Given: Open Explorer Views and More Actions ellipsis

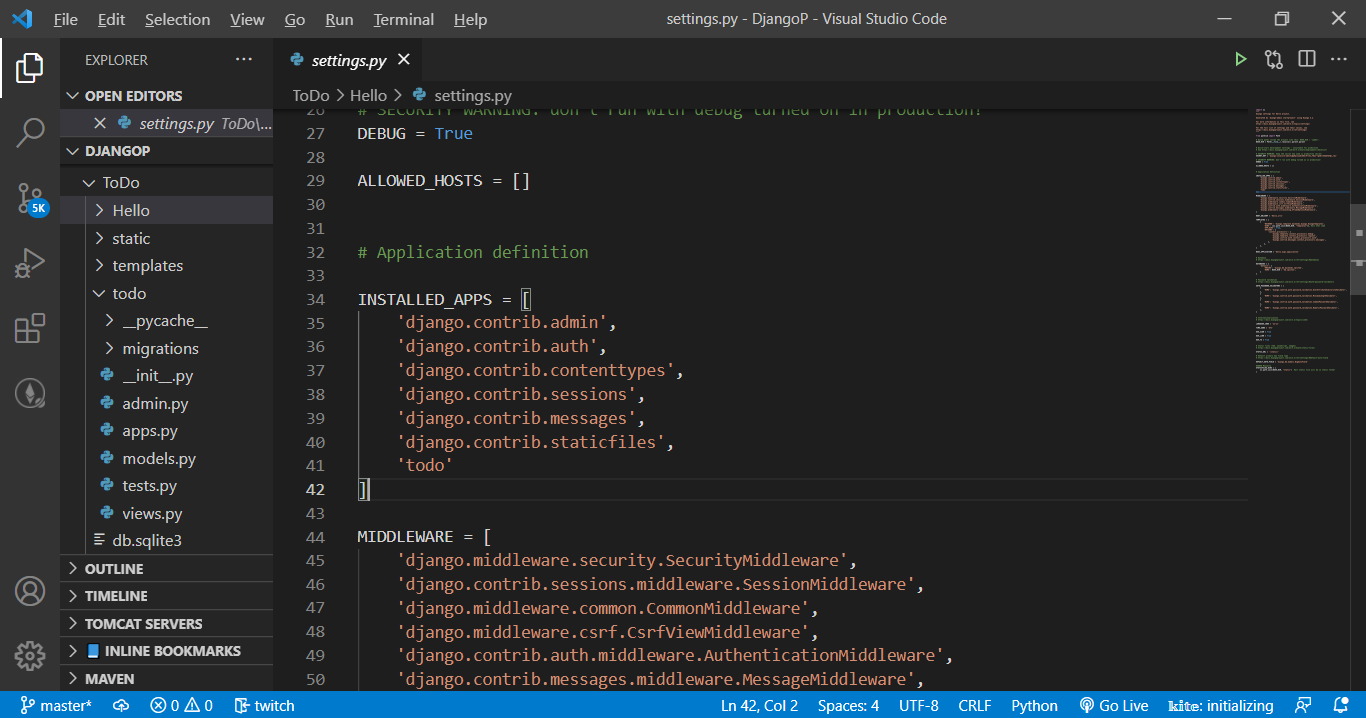Looking at the screenshot, I should pos(244,60).
